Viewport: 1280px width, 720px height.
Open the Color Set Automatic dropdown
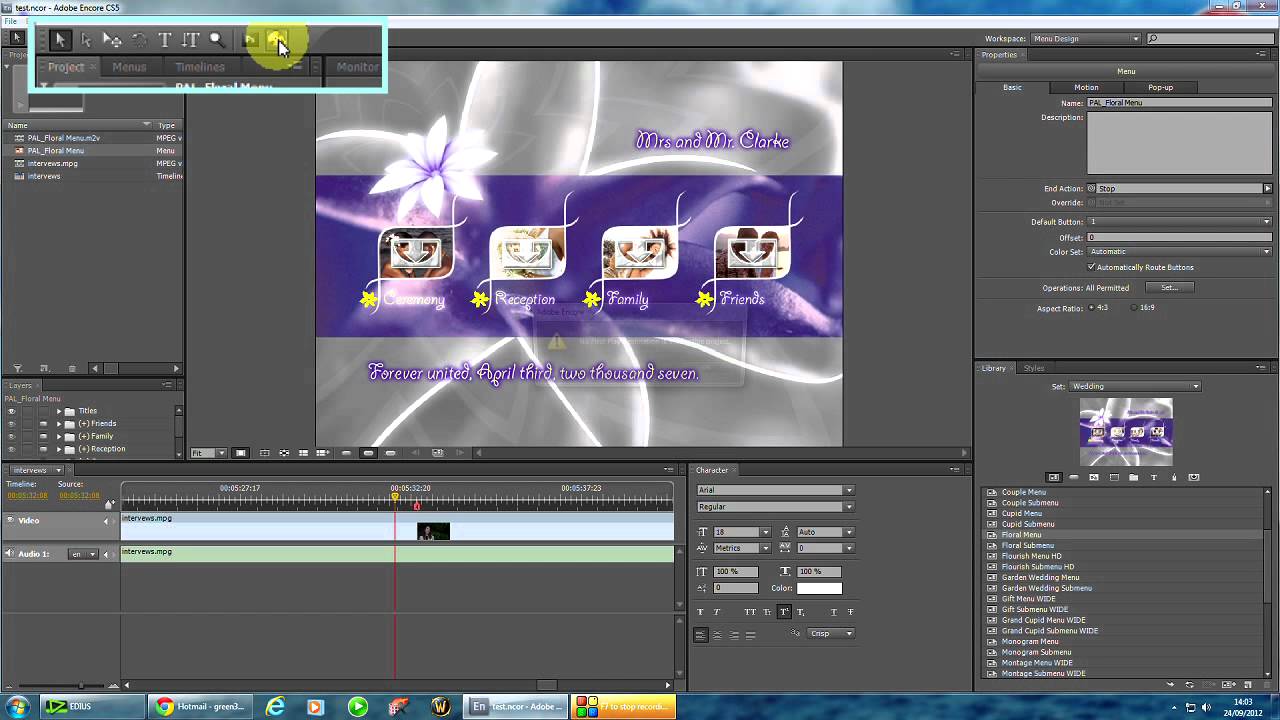[1180, 252]
